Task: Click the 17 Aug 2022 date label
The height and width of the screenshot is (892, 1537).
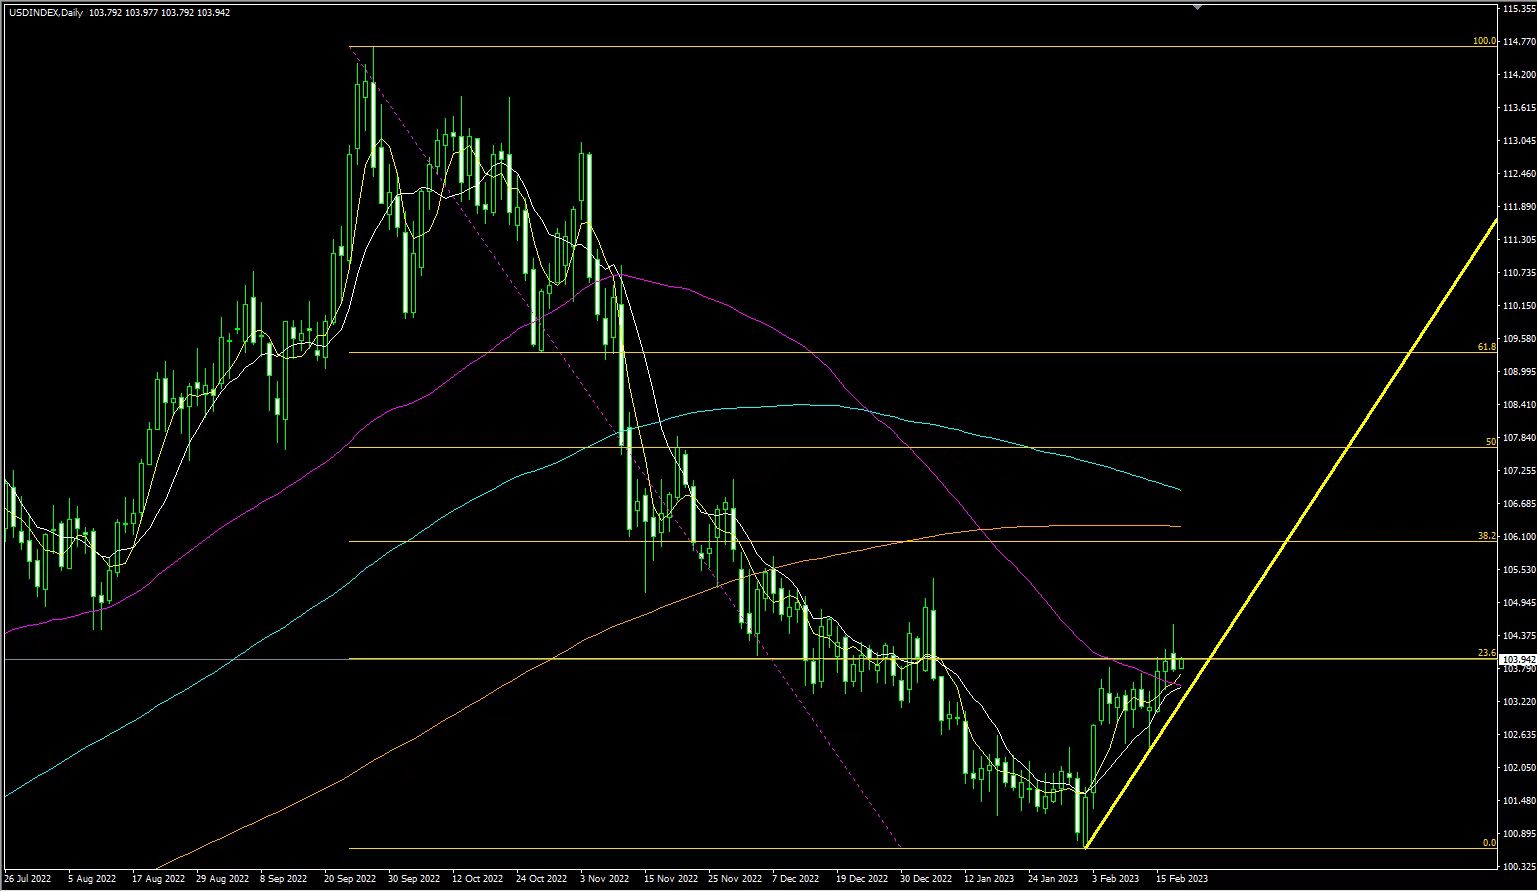Action: [x=157, y=880]
